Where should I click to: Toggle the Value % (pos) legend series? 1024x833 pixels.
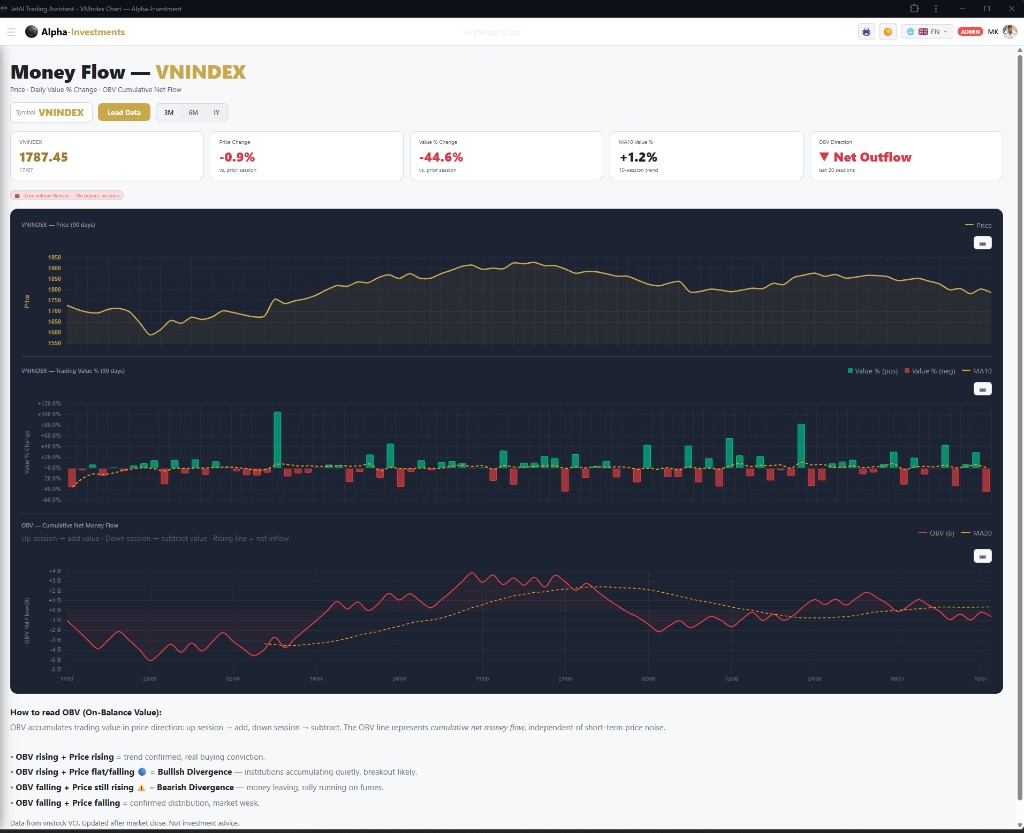coord(872,371)
